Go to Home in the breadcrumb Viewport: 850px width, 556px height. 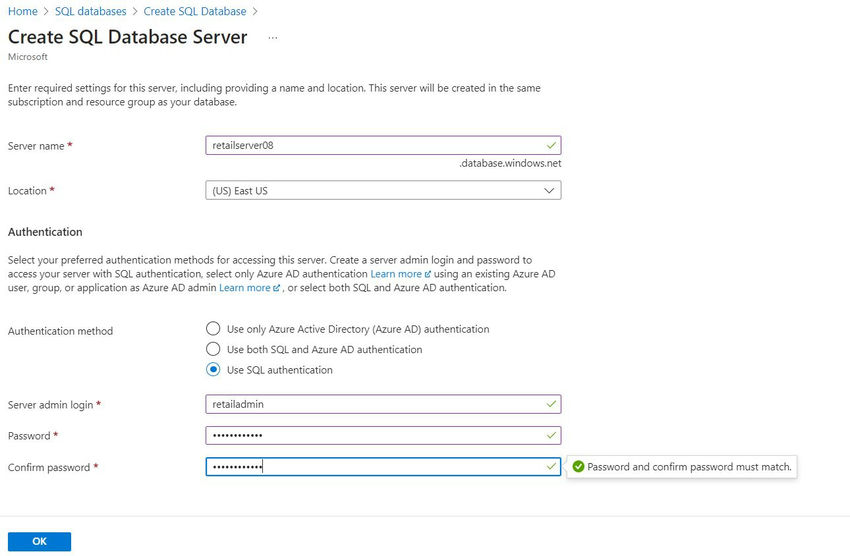coord(22,11)
